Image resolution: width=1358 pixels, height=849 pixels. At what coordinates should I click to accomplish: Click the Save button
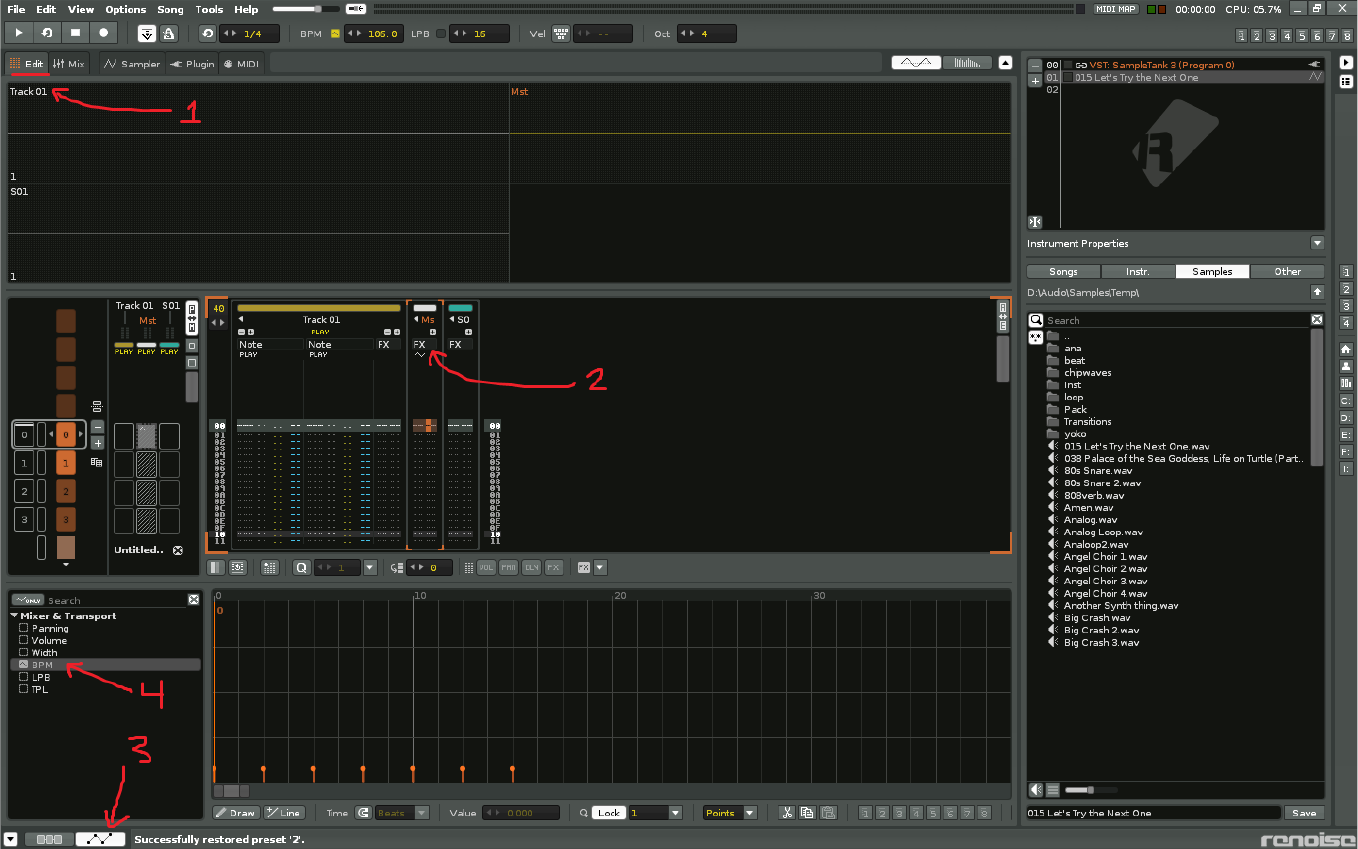(x=1303, y=813)
